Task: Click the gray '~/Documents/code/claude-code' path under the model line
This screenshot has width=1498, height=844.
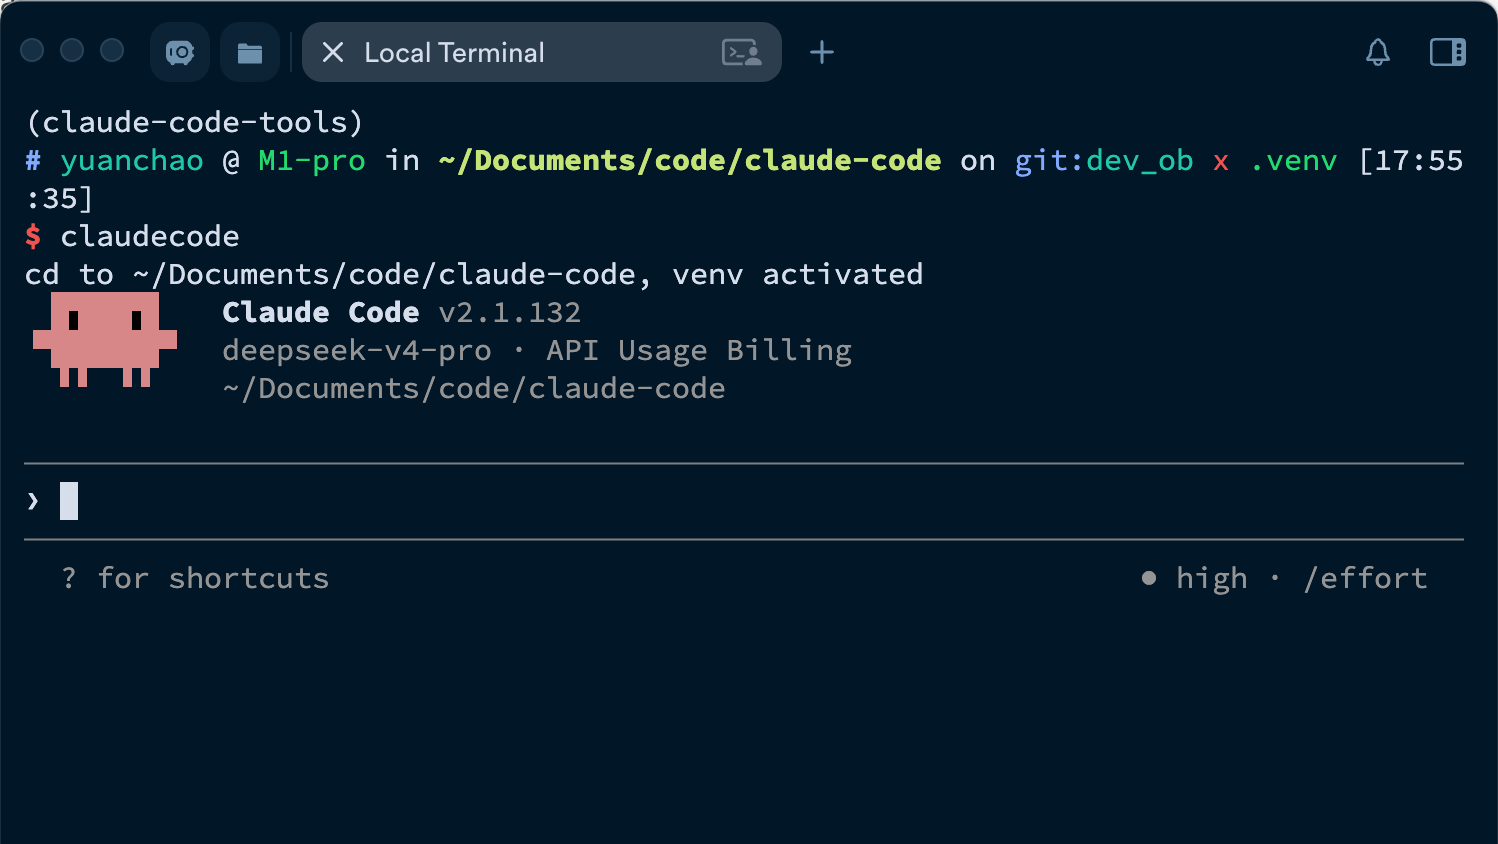Action: point(474,388)
